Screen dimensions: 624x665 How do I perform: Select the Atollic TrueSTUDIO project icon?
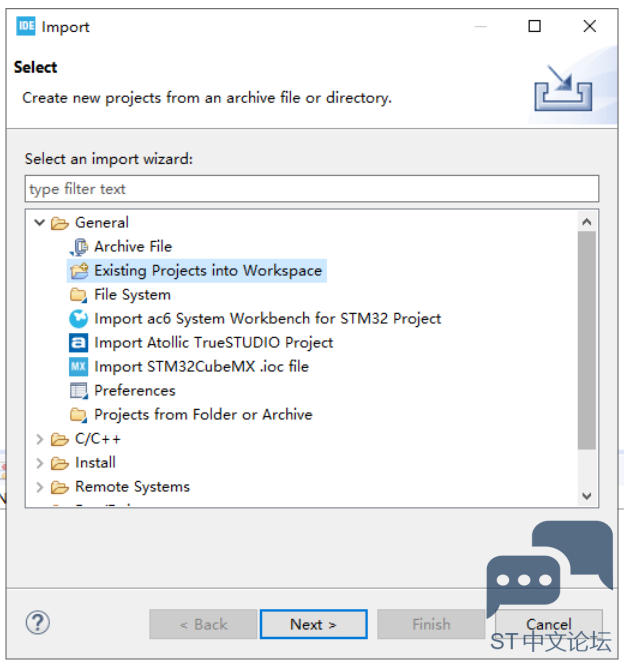78,343
